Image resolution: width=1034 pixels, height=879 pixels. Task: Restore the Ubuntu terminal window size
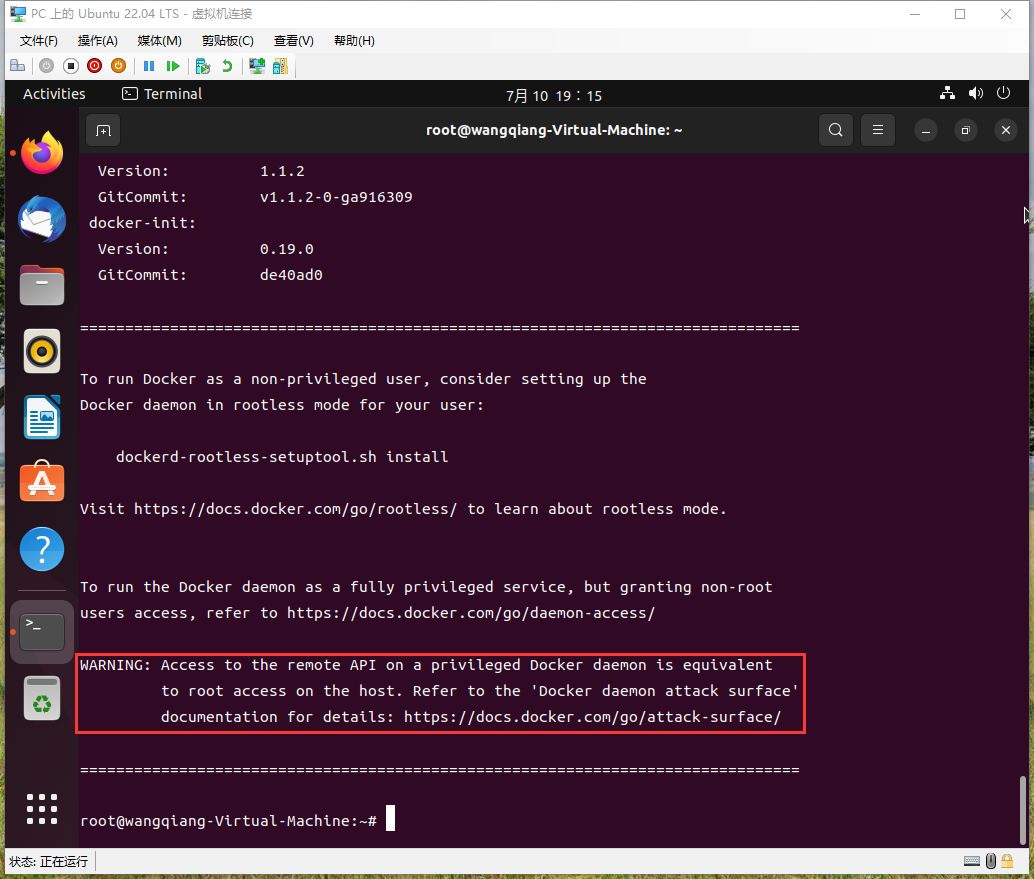965,131
